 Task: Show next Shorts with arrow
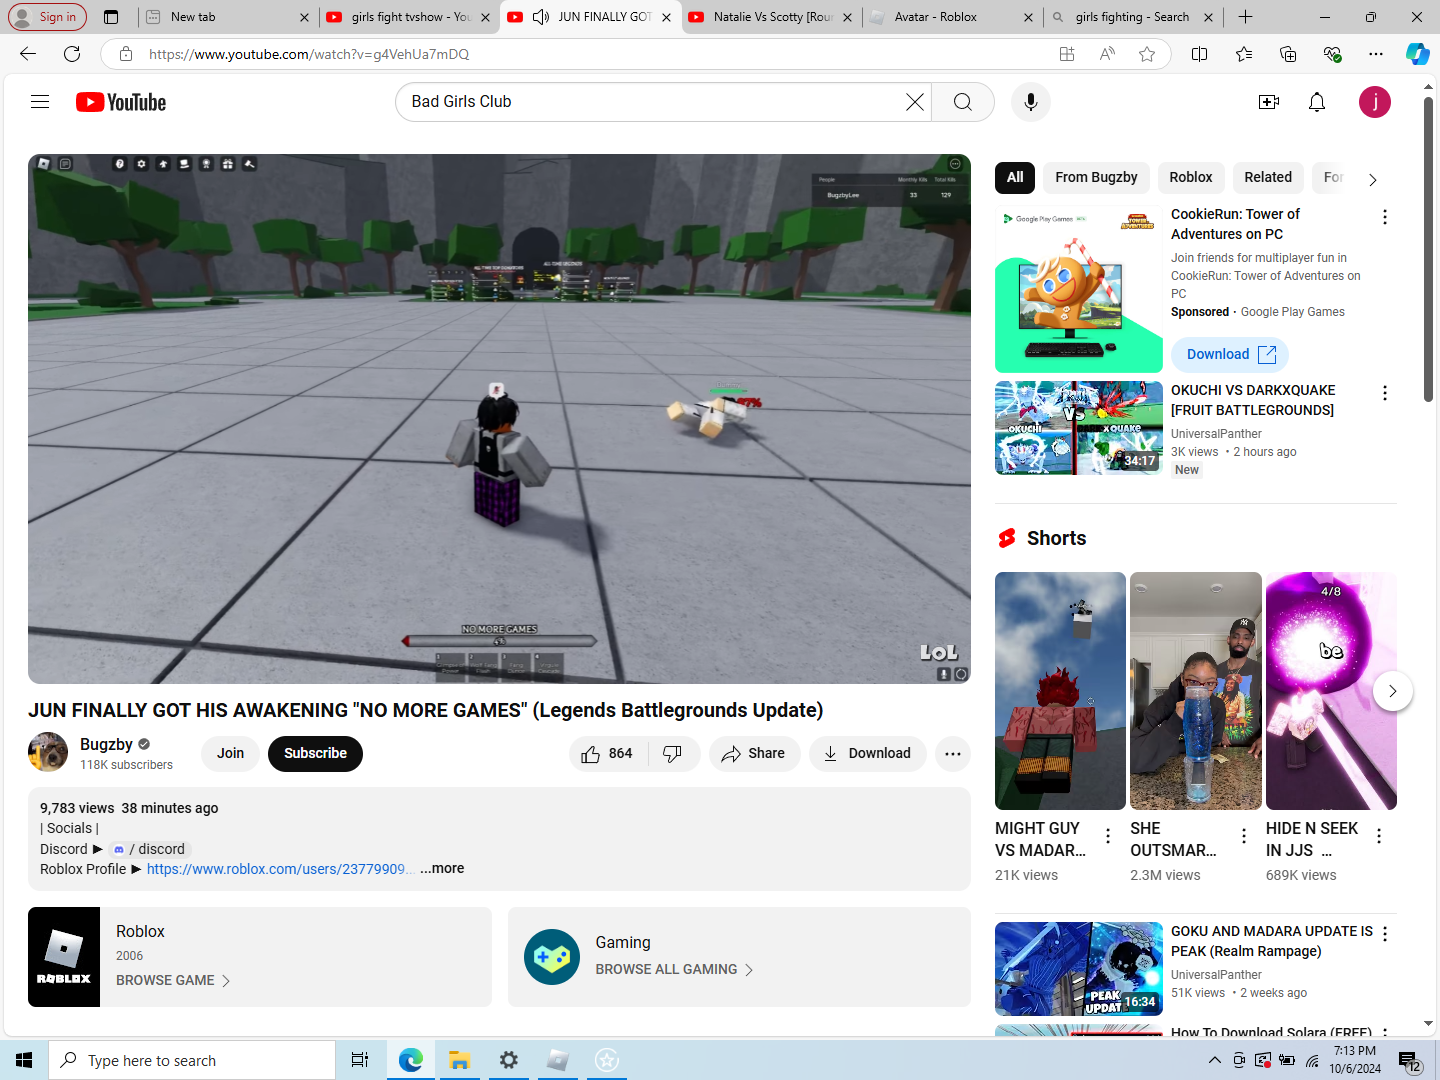(x=1392, y=691)
